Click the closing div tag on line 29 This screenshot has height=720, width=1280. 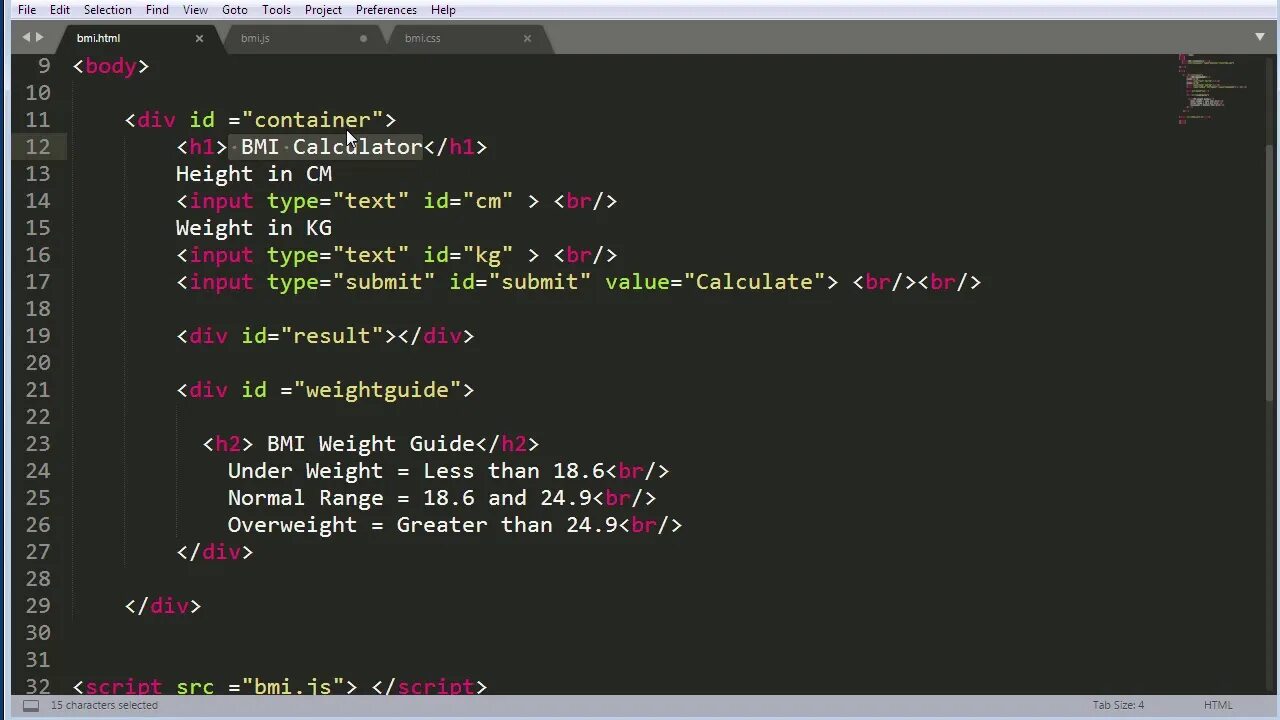[163, 606]
